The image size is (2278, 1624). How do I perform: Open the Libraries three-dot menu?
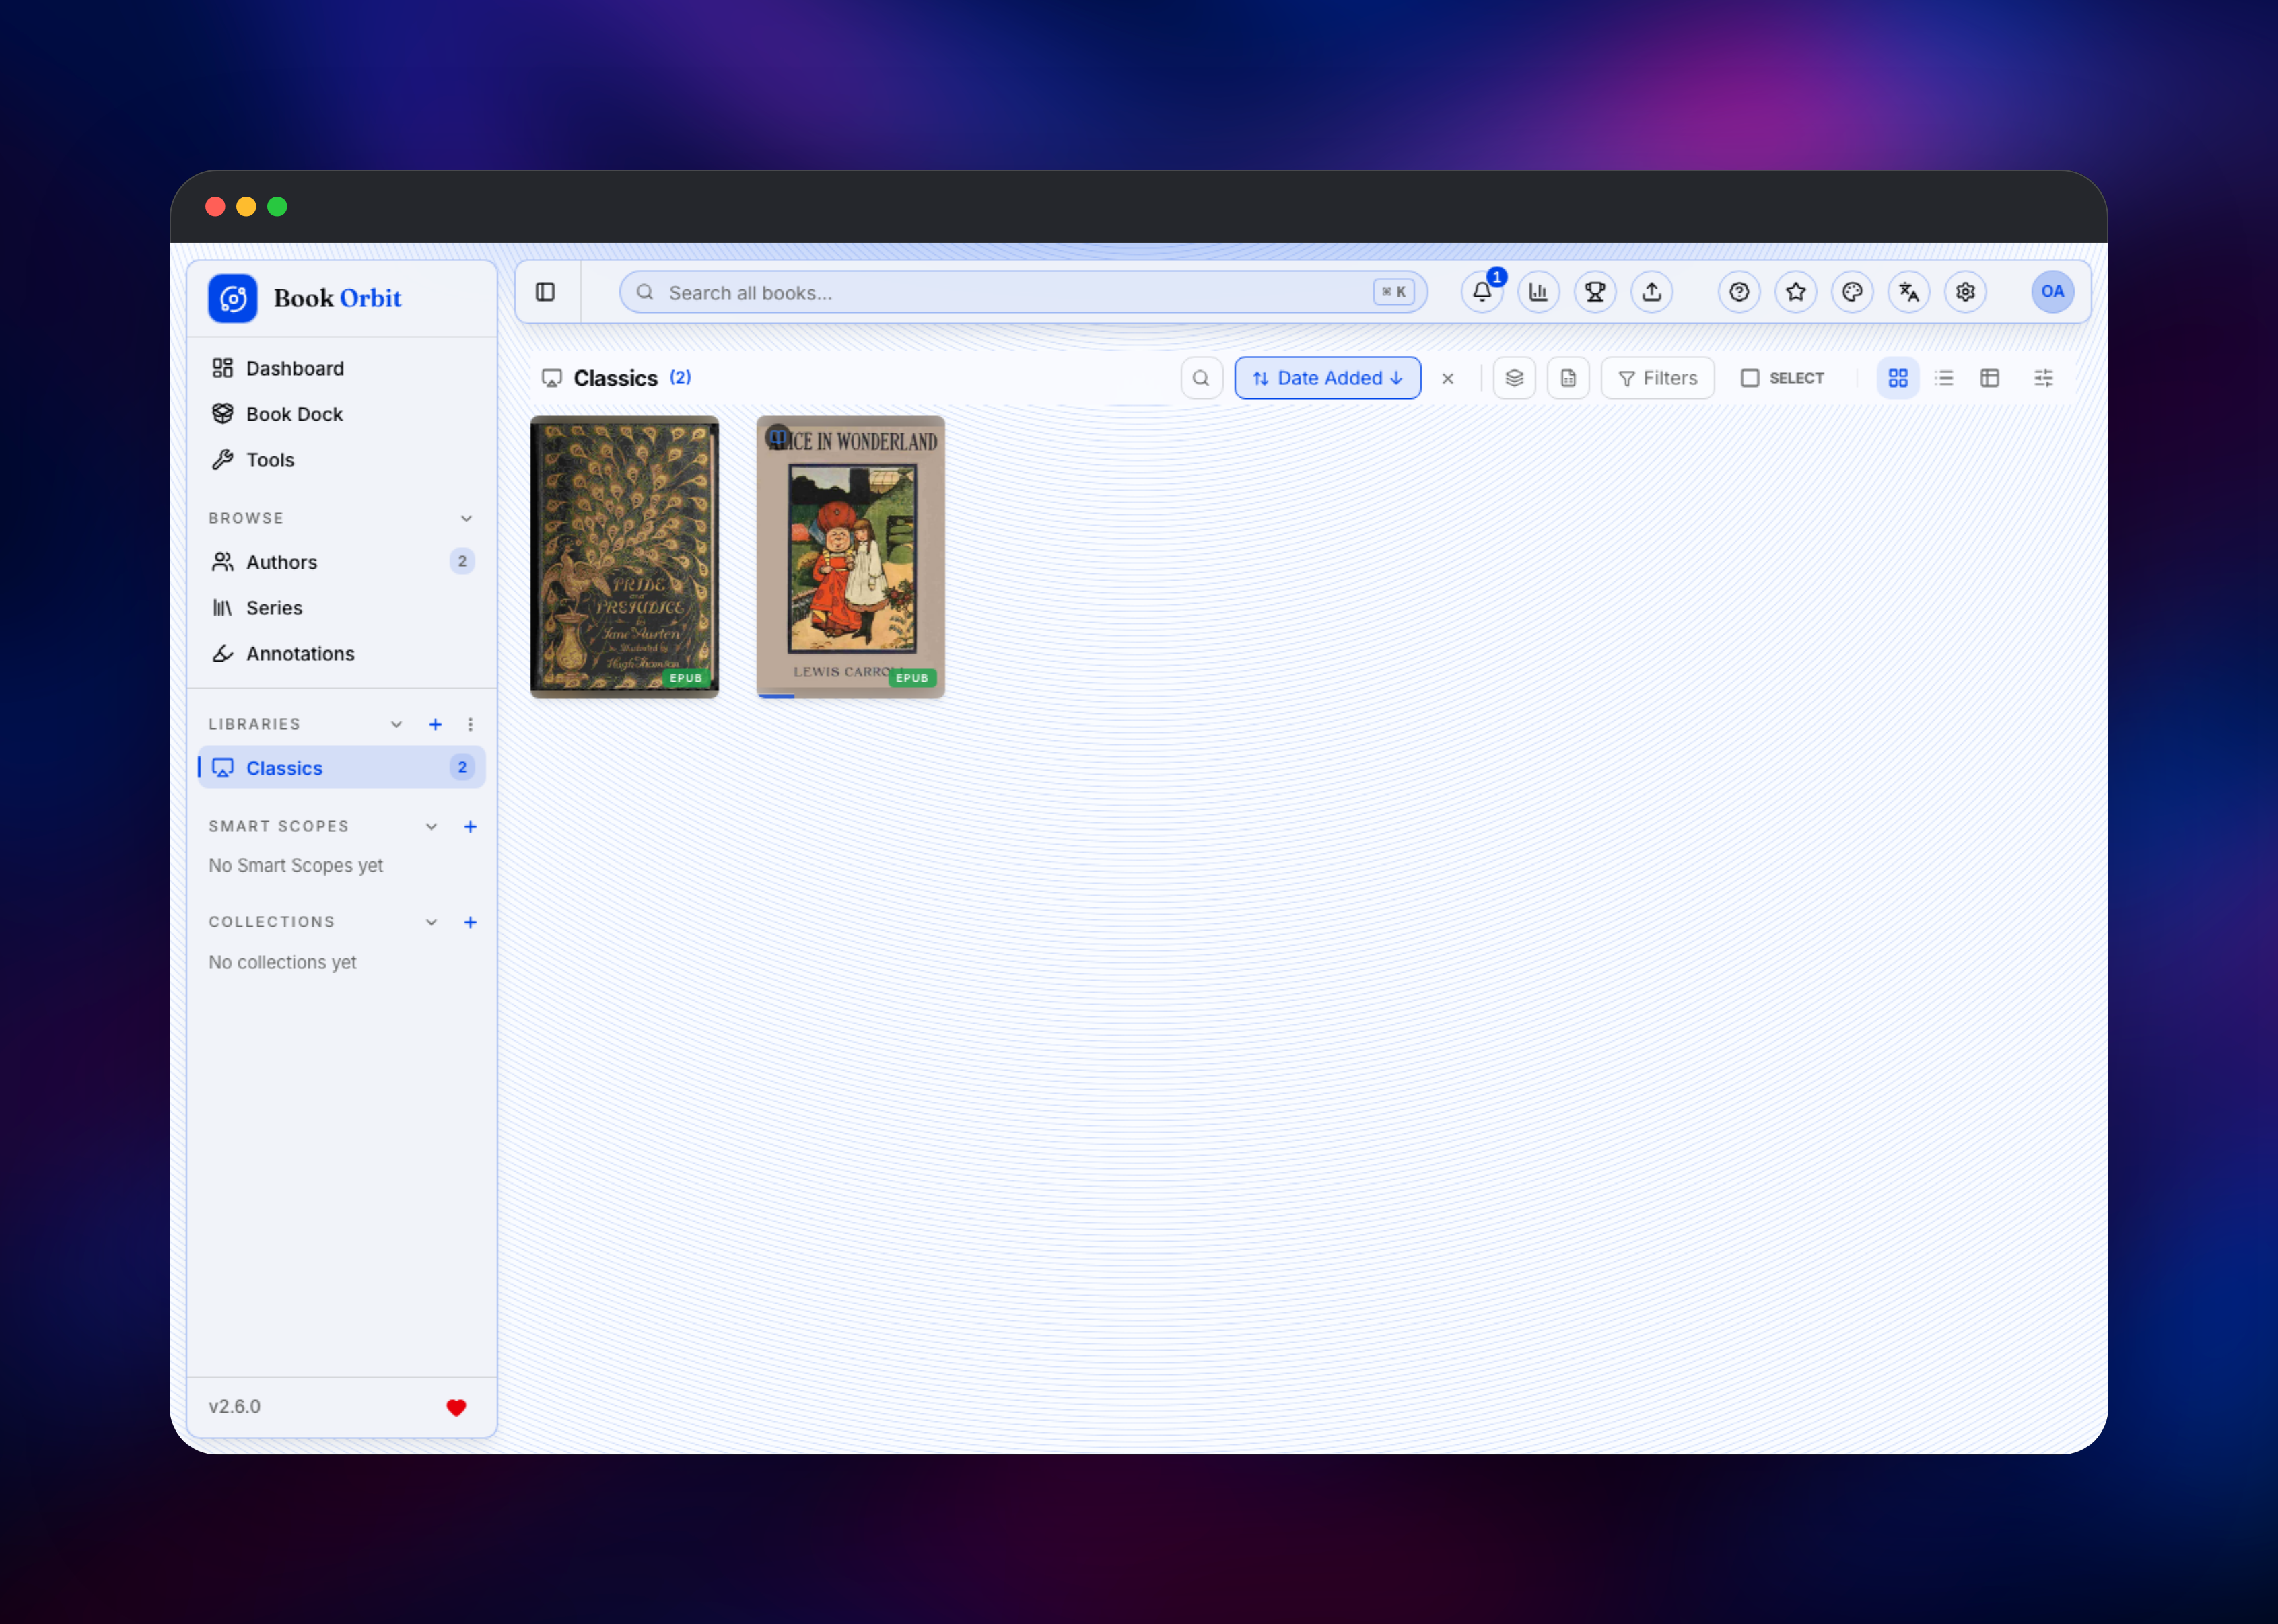pyautogui.click(x=470, y=724)
